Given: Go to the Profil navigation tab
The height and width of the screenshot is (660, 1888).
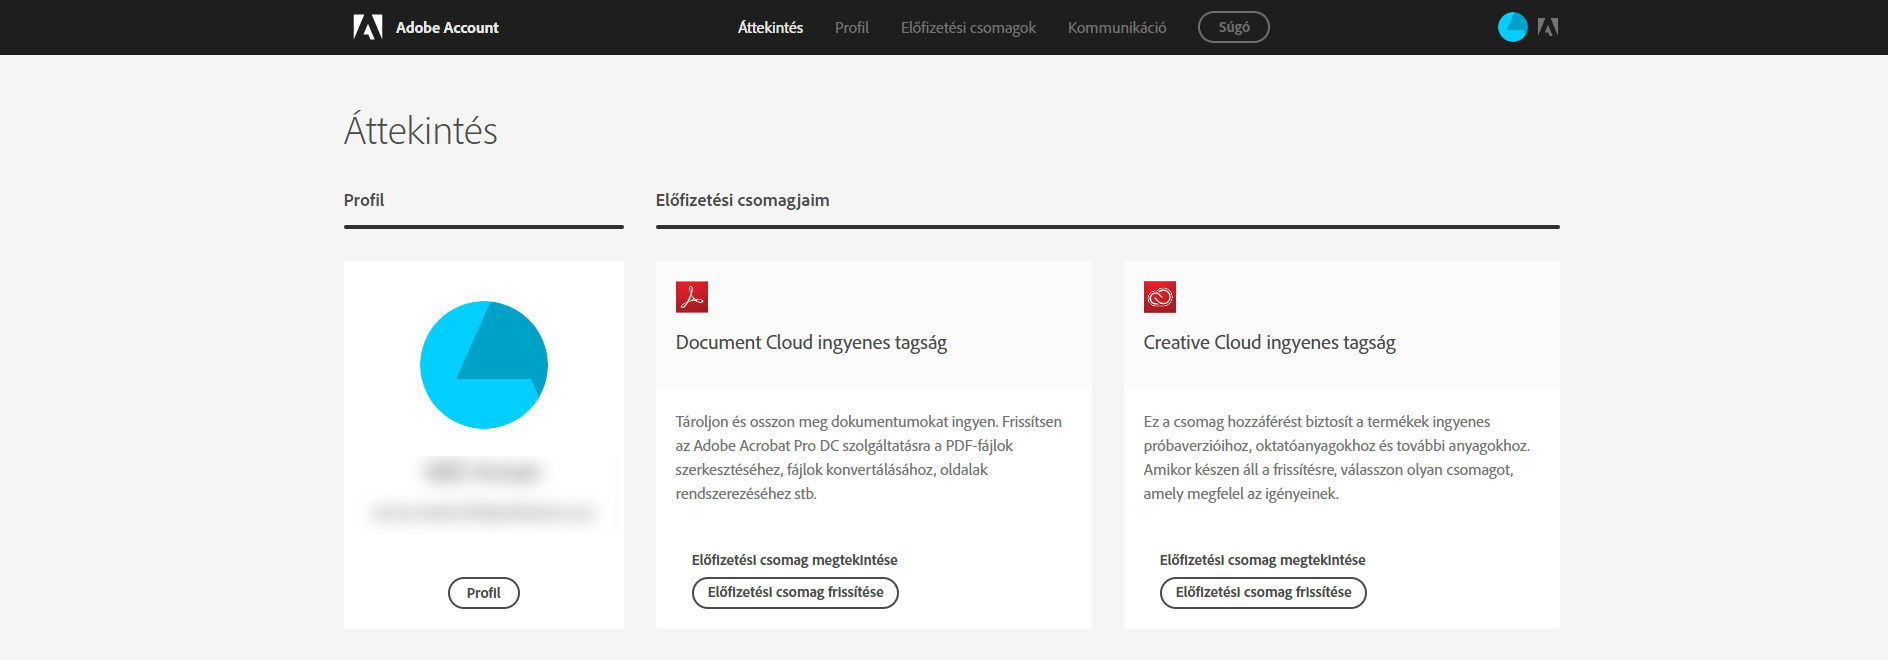Looking at the screenshot, I should point(852,28).
